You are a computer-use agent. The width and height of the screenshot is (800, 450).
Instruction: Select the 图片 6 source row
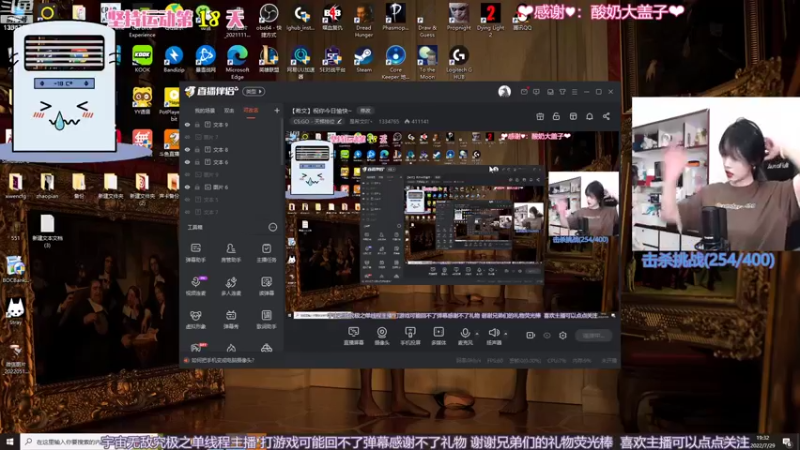click(231, 187)
